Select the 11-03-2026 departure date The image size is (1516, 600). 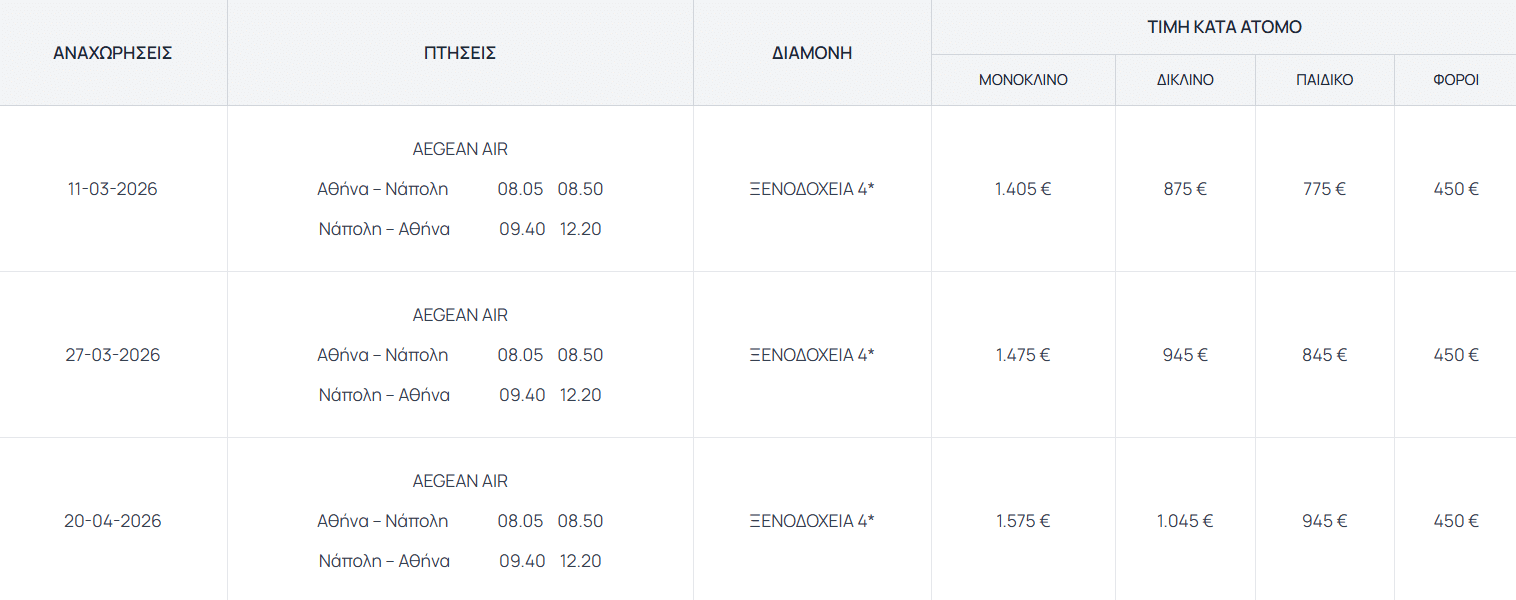click(x=113, y=189)
